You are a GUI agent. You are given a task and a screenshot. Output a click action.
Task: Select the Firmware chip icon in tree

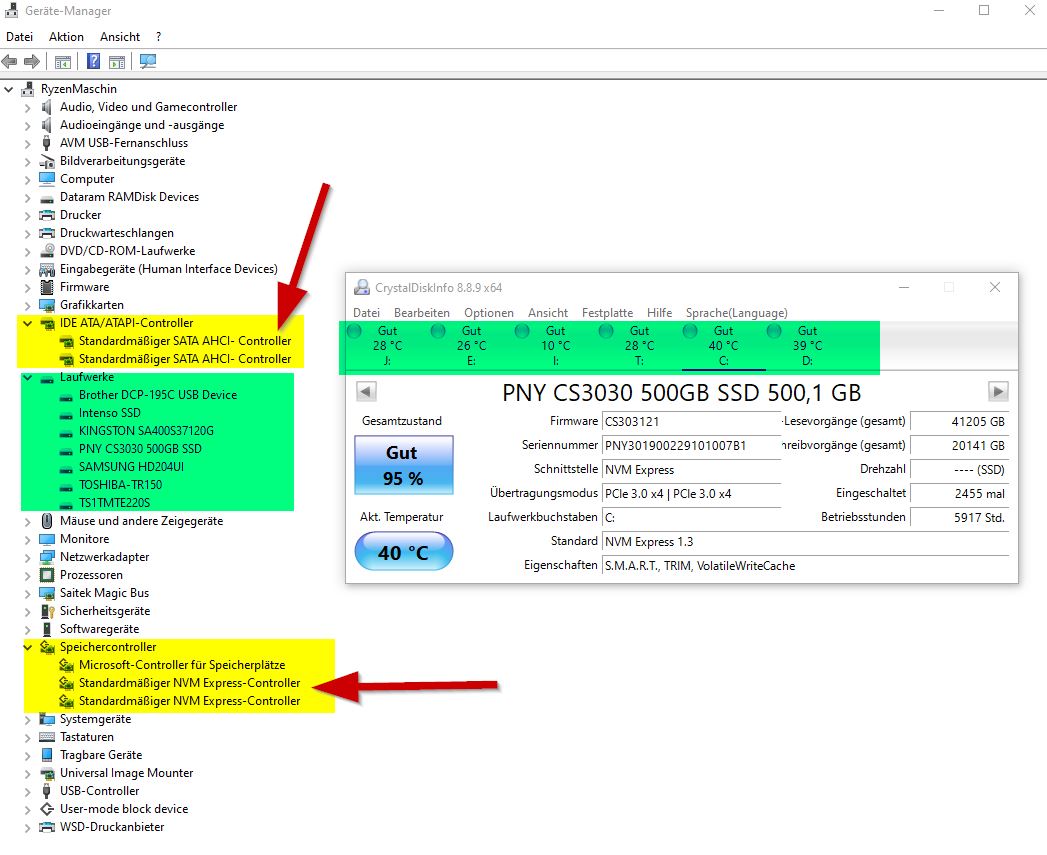coord(47,287)
